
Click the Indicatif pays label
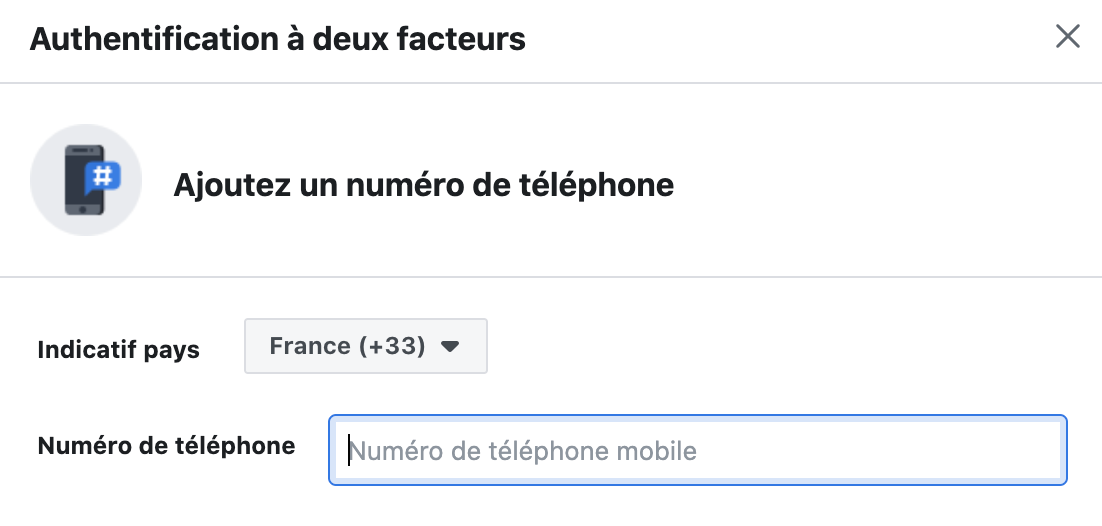coord(119,349)
